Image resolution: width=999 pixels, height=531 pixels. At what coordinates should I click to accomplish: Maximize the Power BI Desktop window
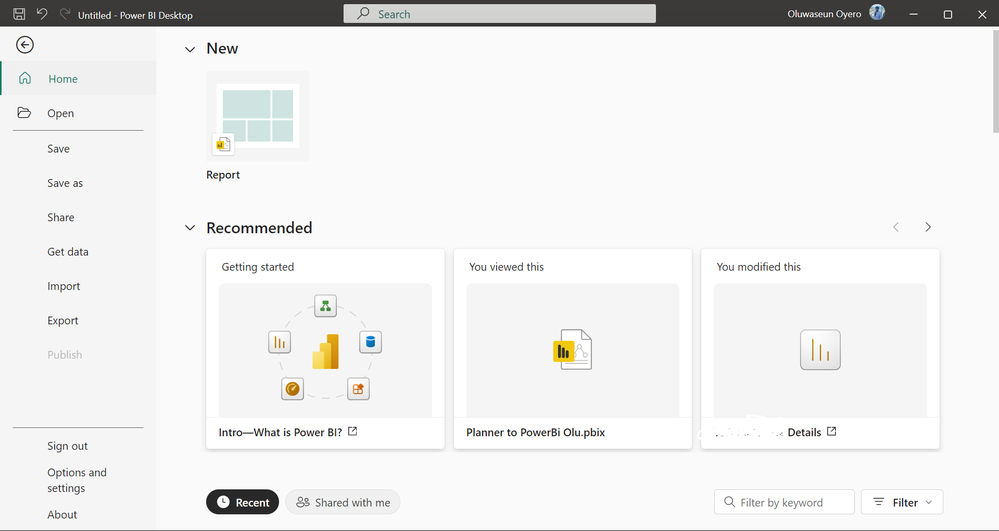coord(947,14)
